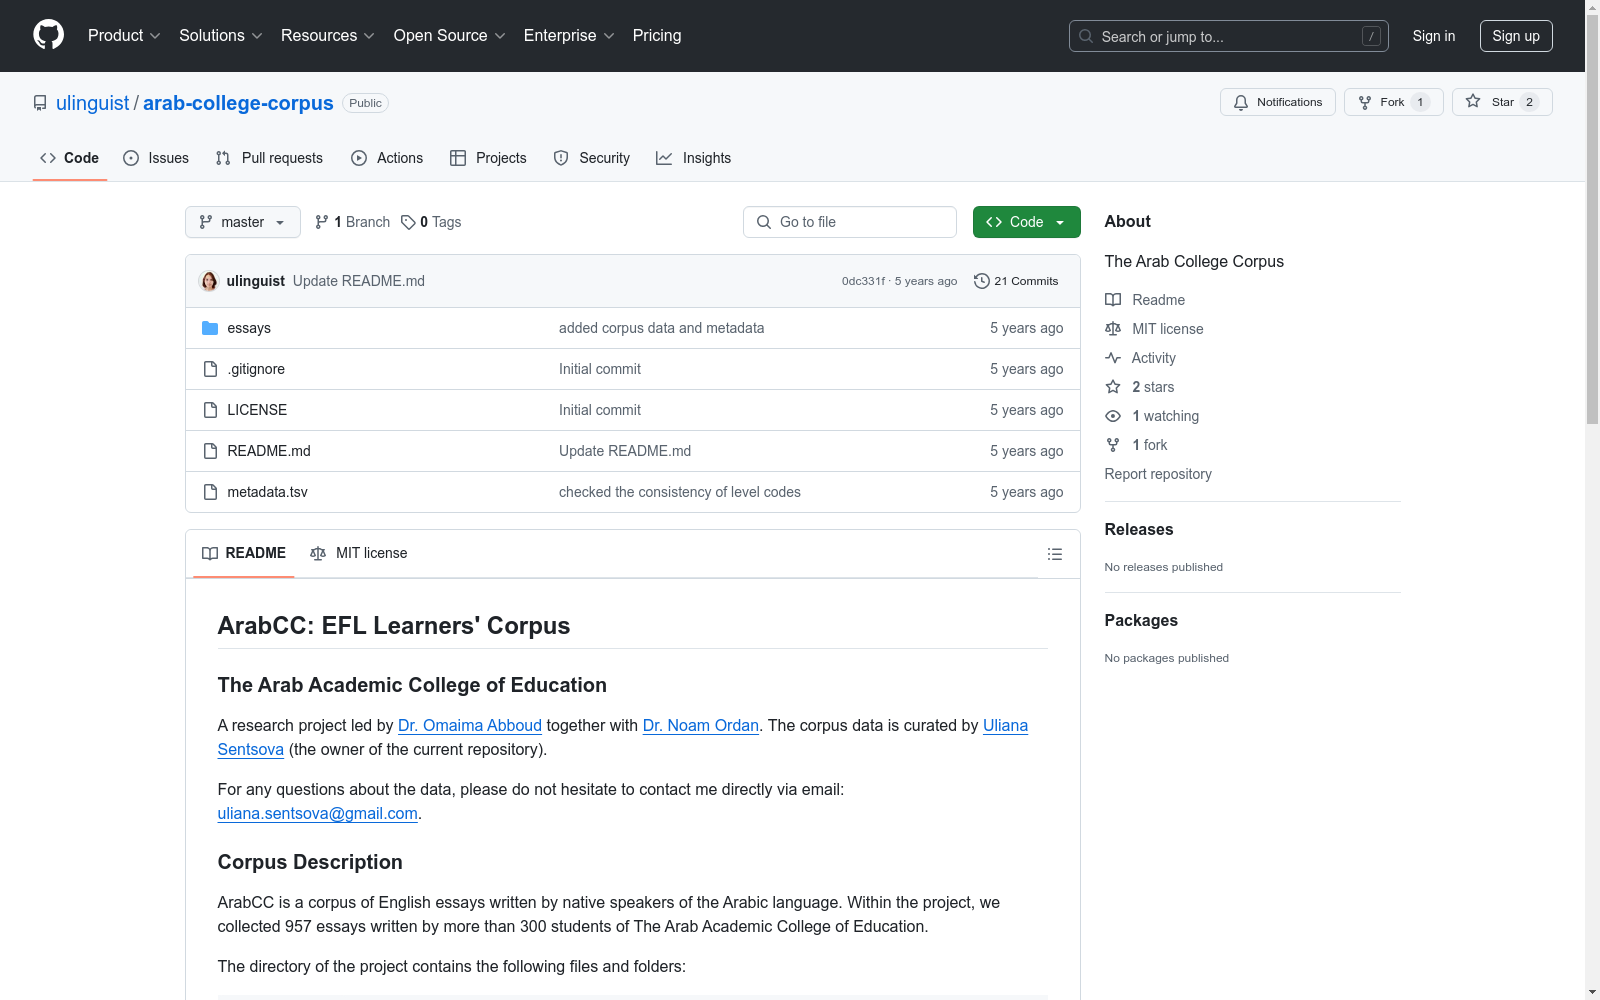Screen dimensions: 1600x1000
Task: Expand the Resources menu
Action: 328,35
